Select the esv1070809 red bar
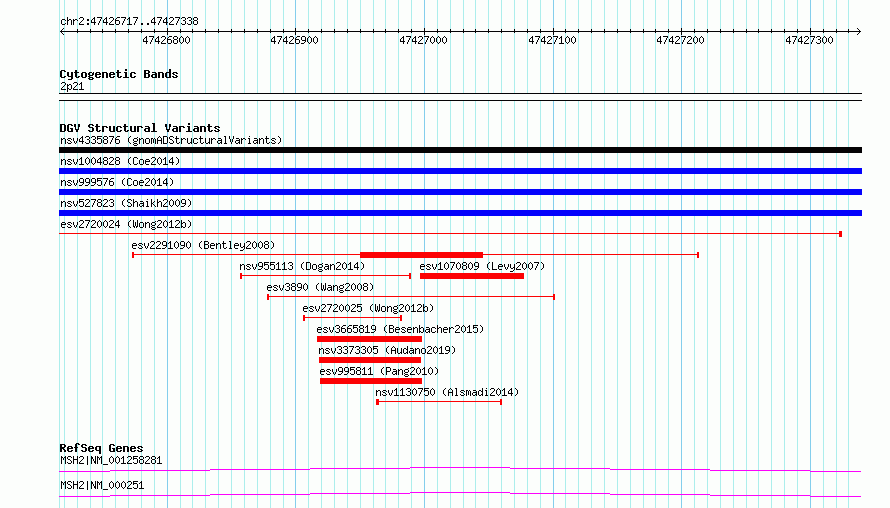 472,276
